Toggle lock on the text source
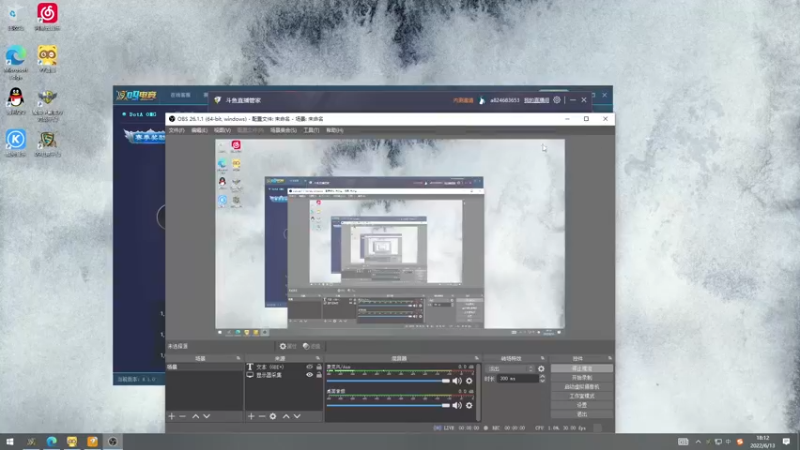Viewport: 800px width, 450px height. click(319, 367)
